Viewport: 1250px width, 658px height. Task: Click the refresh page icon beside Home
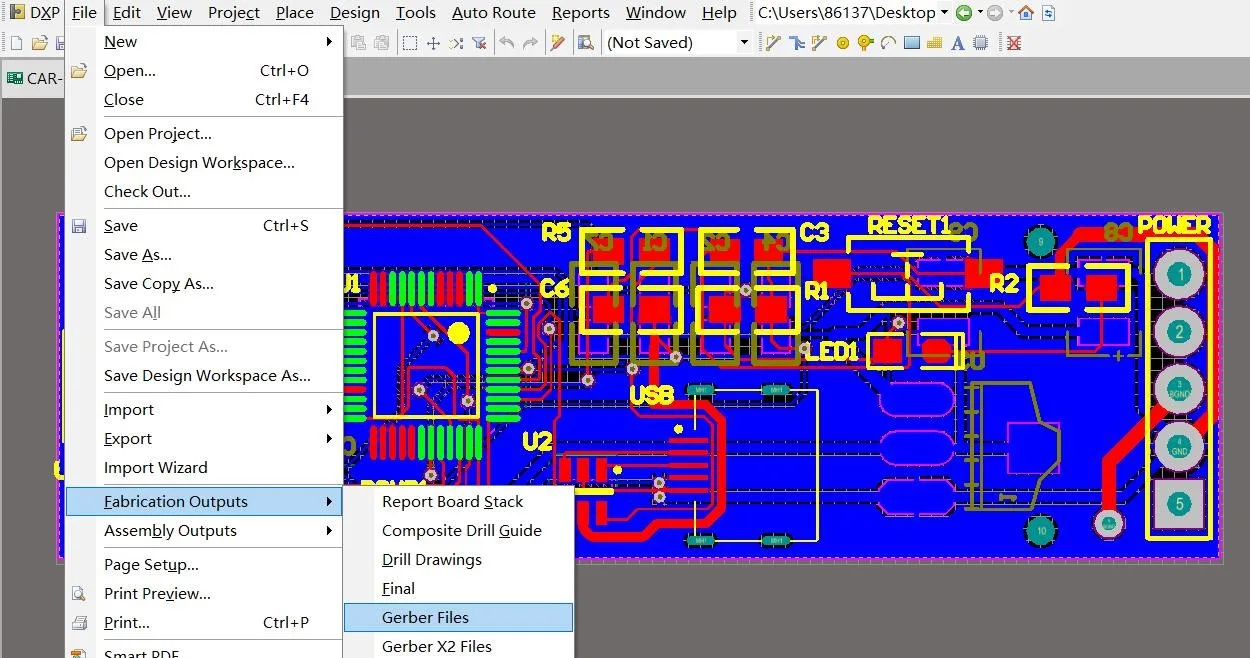(1048, 13)
